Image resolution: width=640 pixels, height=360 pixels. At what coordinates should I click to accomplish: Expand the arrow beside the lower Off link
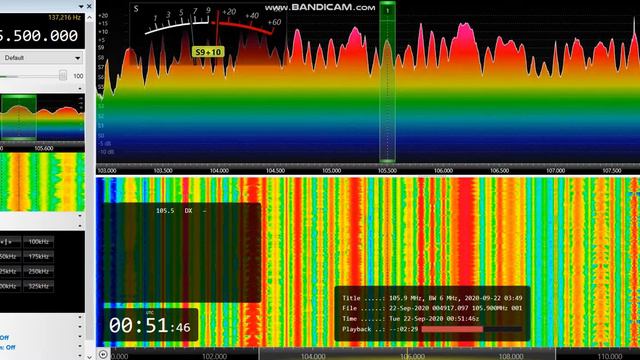pyautogui.click(x=80, y=347)
